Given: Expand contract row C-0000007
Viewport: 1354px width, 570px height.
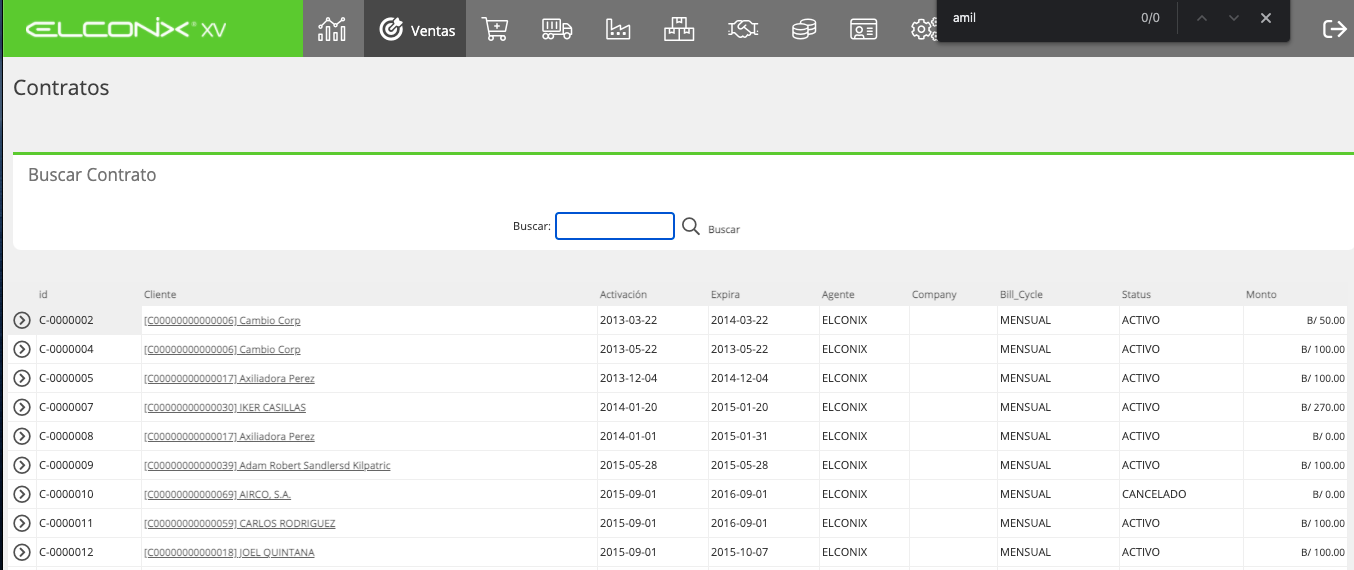Looking at the screenshot, I should point(22,407).
